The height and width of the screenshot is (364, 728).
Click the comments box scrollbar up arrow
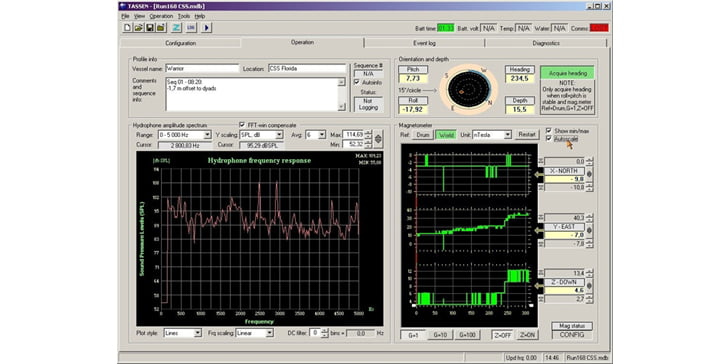coord(342,82)
